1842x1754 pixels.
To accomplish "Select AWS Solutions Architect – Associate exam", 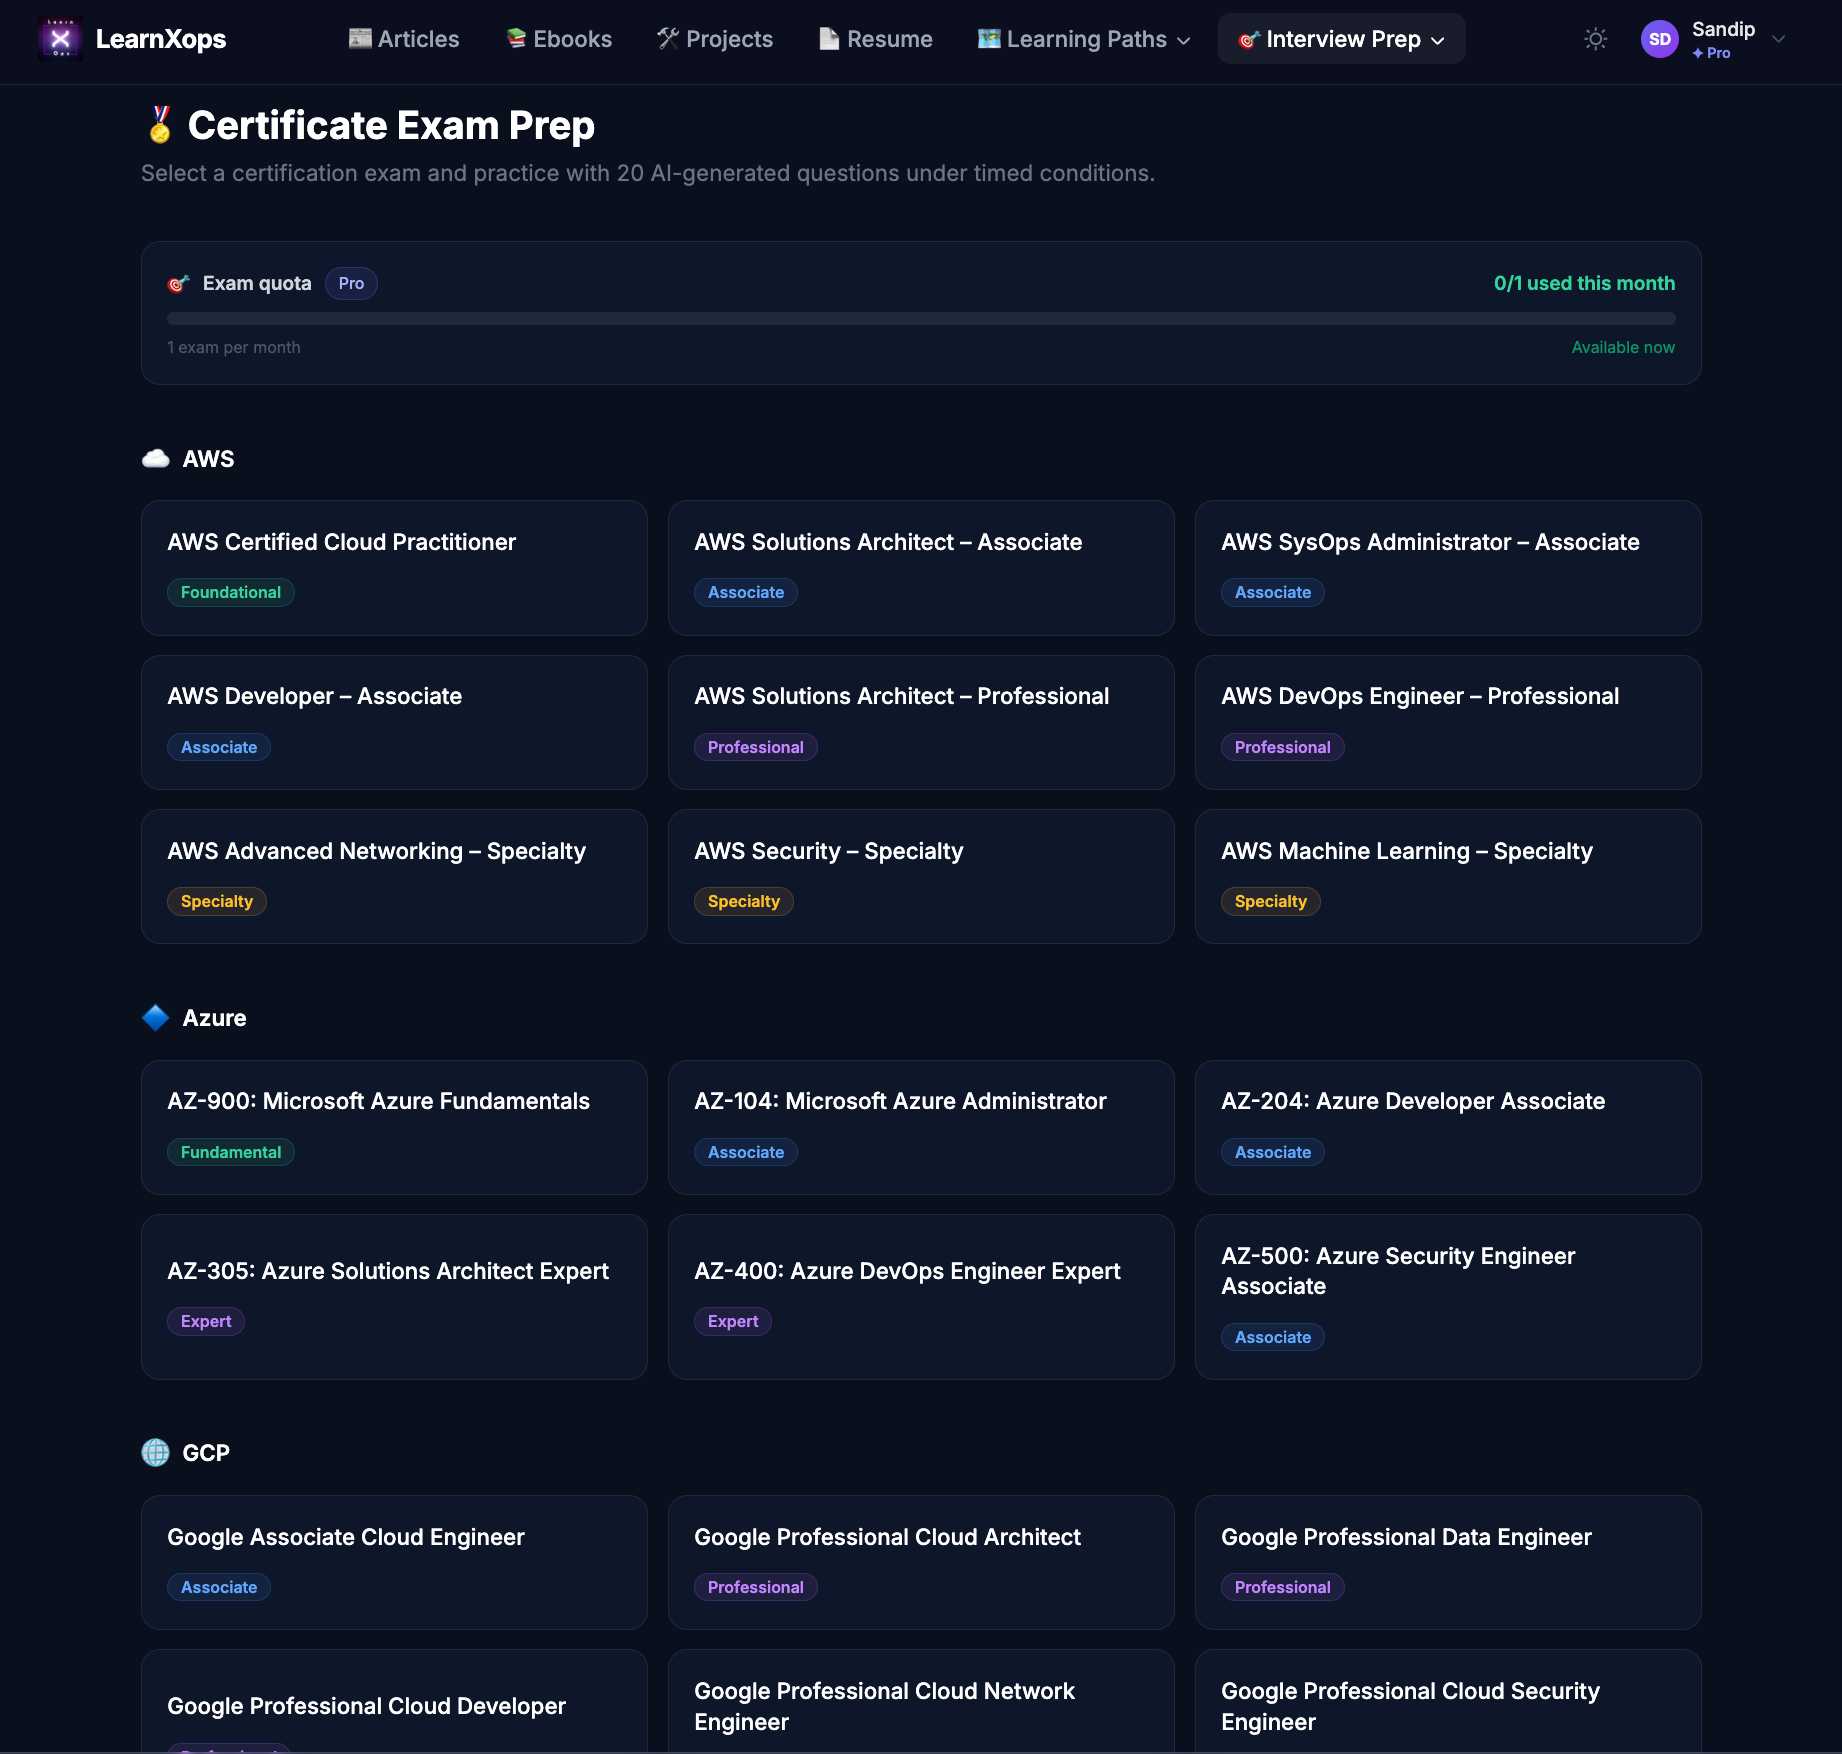I will (921, 568).
